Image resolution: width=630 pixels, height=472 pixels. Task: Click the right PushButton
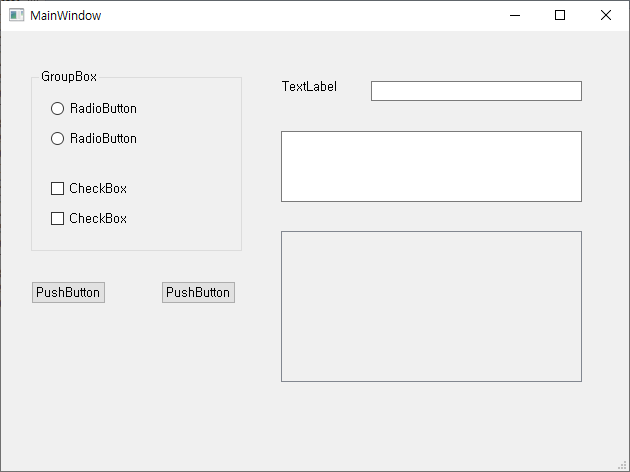click(198, 292)
